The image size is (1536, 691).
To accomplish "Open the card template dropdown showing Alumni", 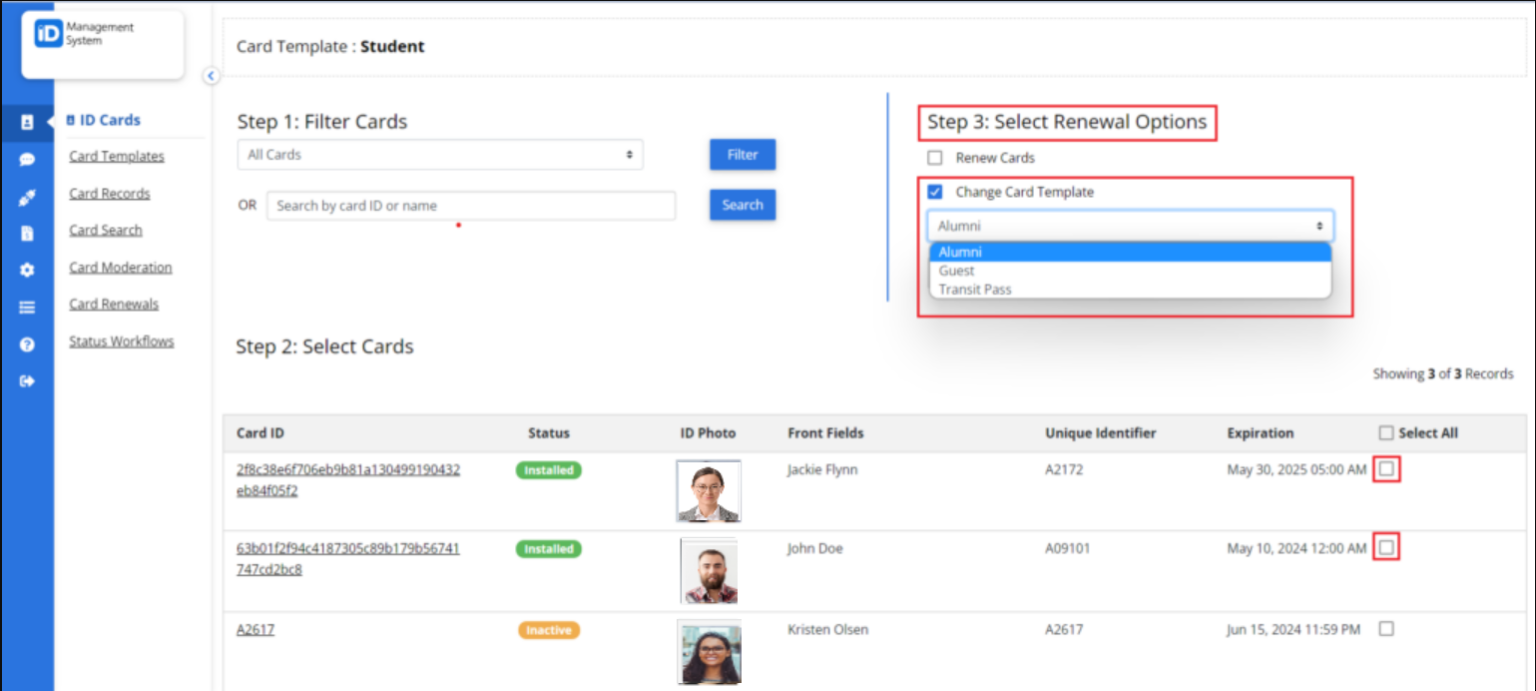I will [x=1129, y=225].
